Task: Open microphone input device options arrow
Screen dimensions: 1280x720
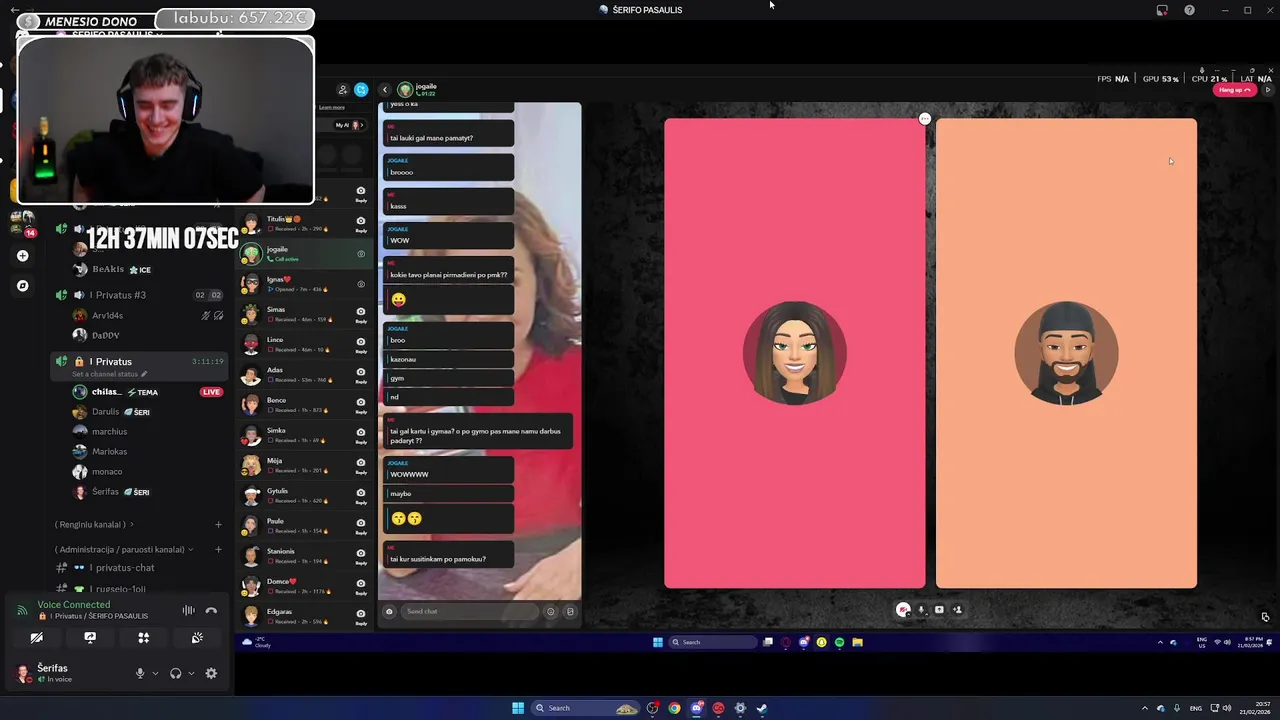Action: click(155, 673)
